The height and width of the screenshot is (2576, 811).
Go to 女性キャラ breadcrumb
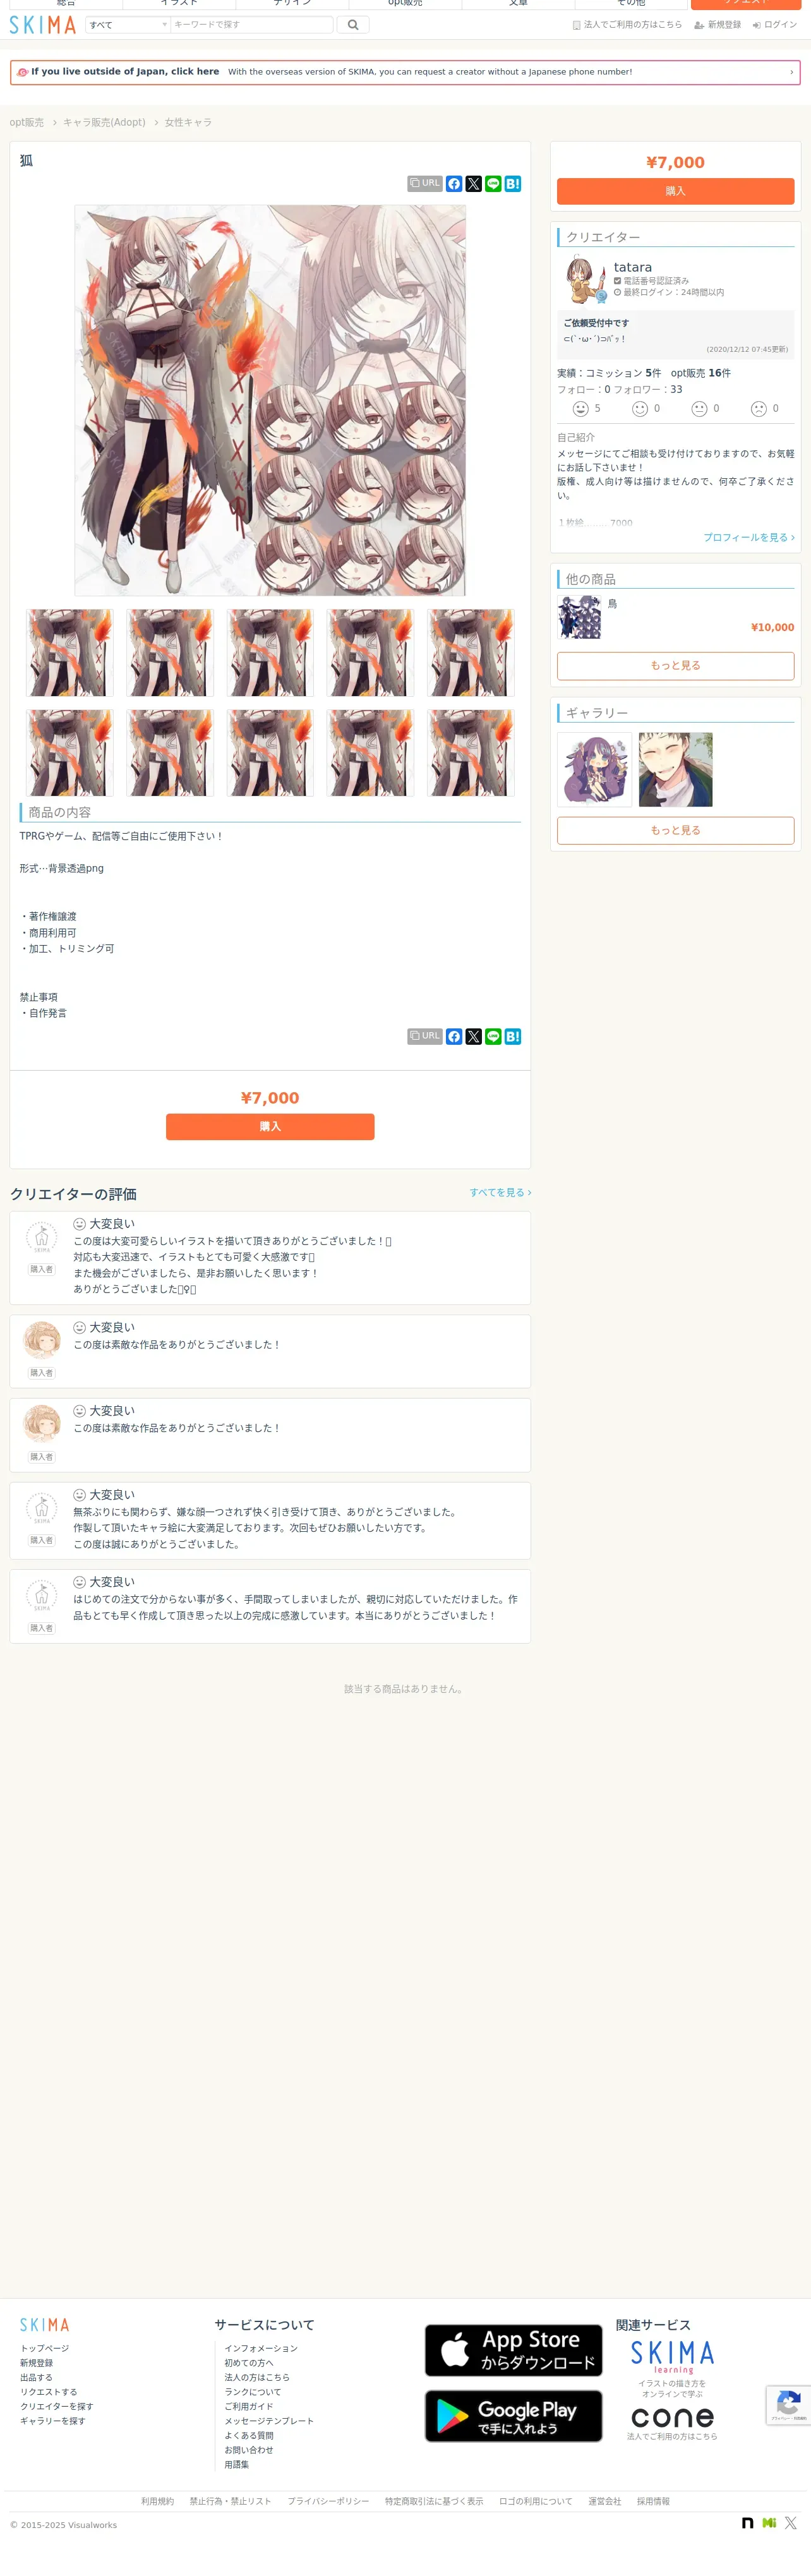[188, 122]
